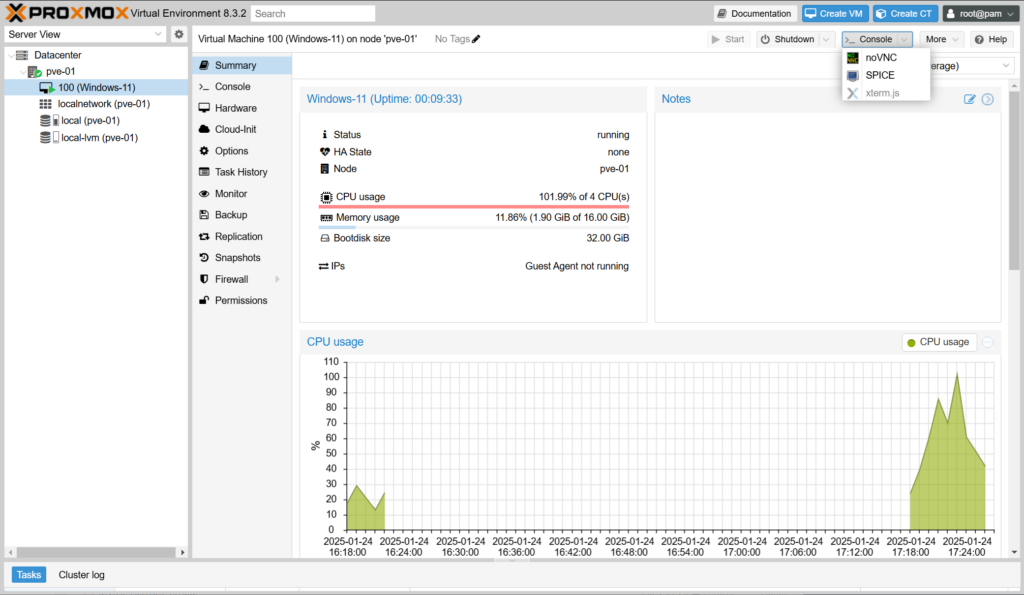
Task: Click the gear icon beside Server View
Action: [x=179, y=34]
